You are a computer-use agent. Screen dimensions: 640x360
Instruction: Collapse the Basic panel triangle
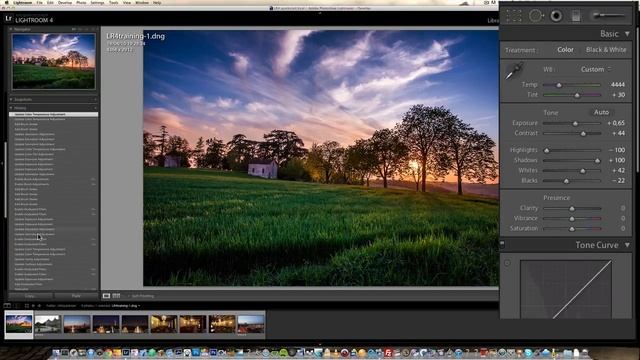(x=627, y=34)
